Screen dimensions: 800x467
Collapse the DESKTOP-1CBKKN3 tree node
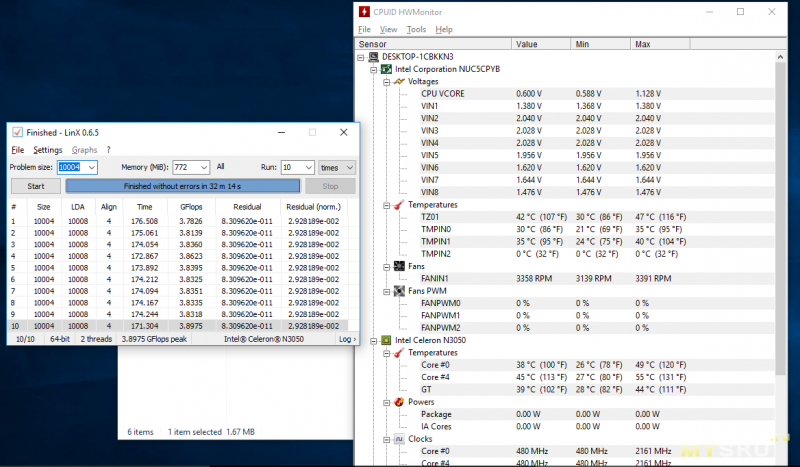point(361,57)
